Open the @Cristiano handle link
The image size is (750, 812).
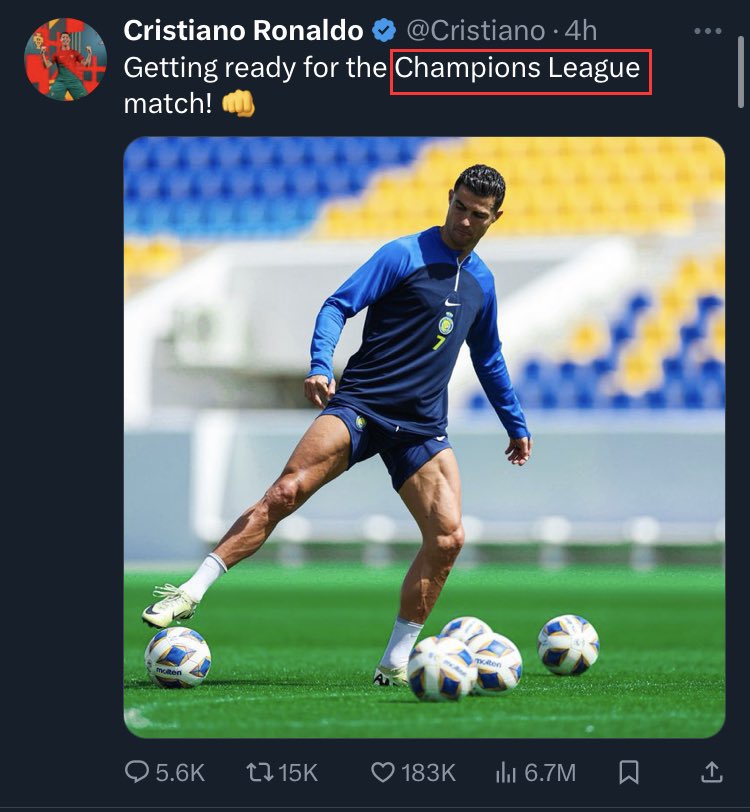475,31
